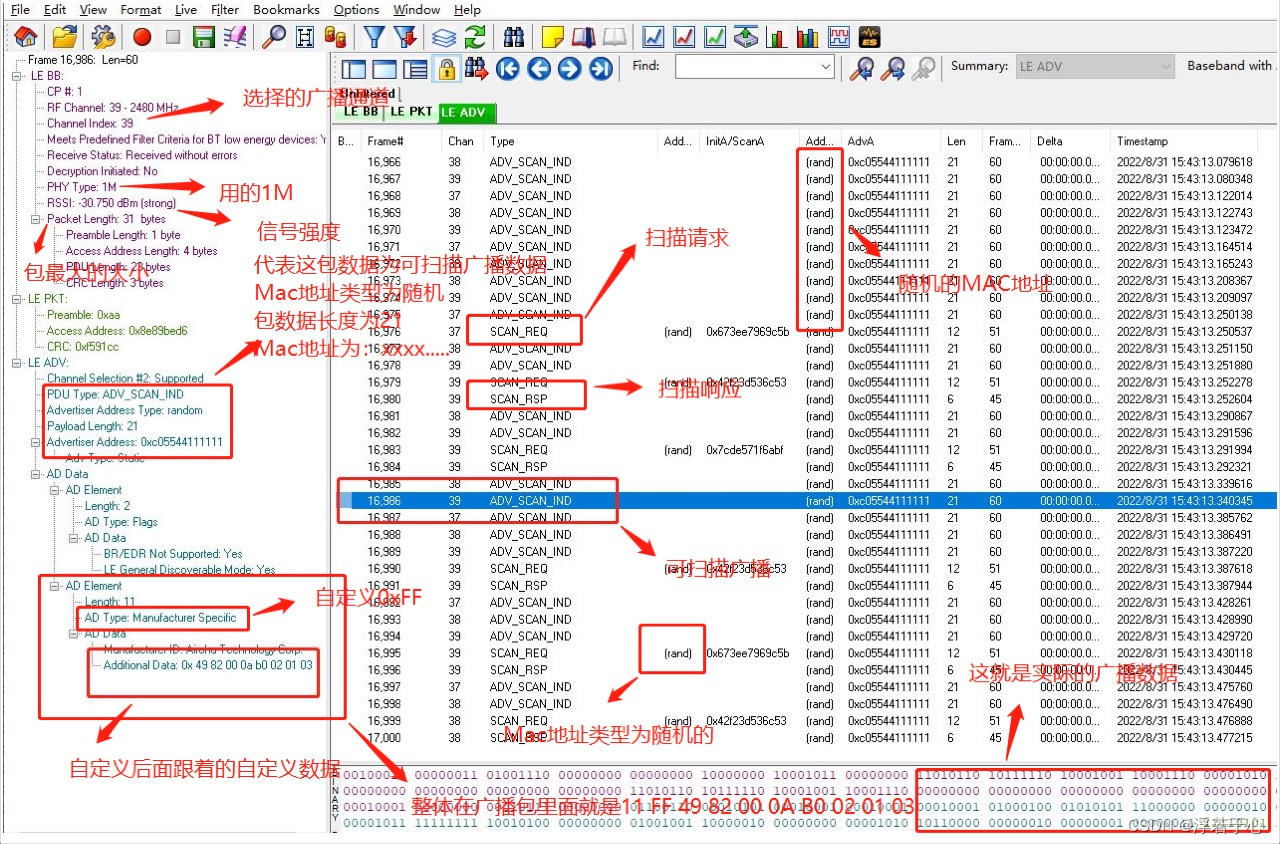
Task: Toggle the top pane layout icon
Action: pos(384,69)
